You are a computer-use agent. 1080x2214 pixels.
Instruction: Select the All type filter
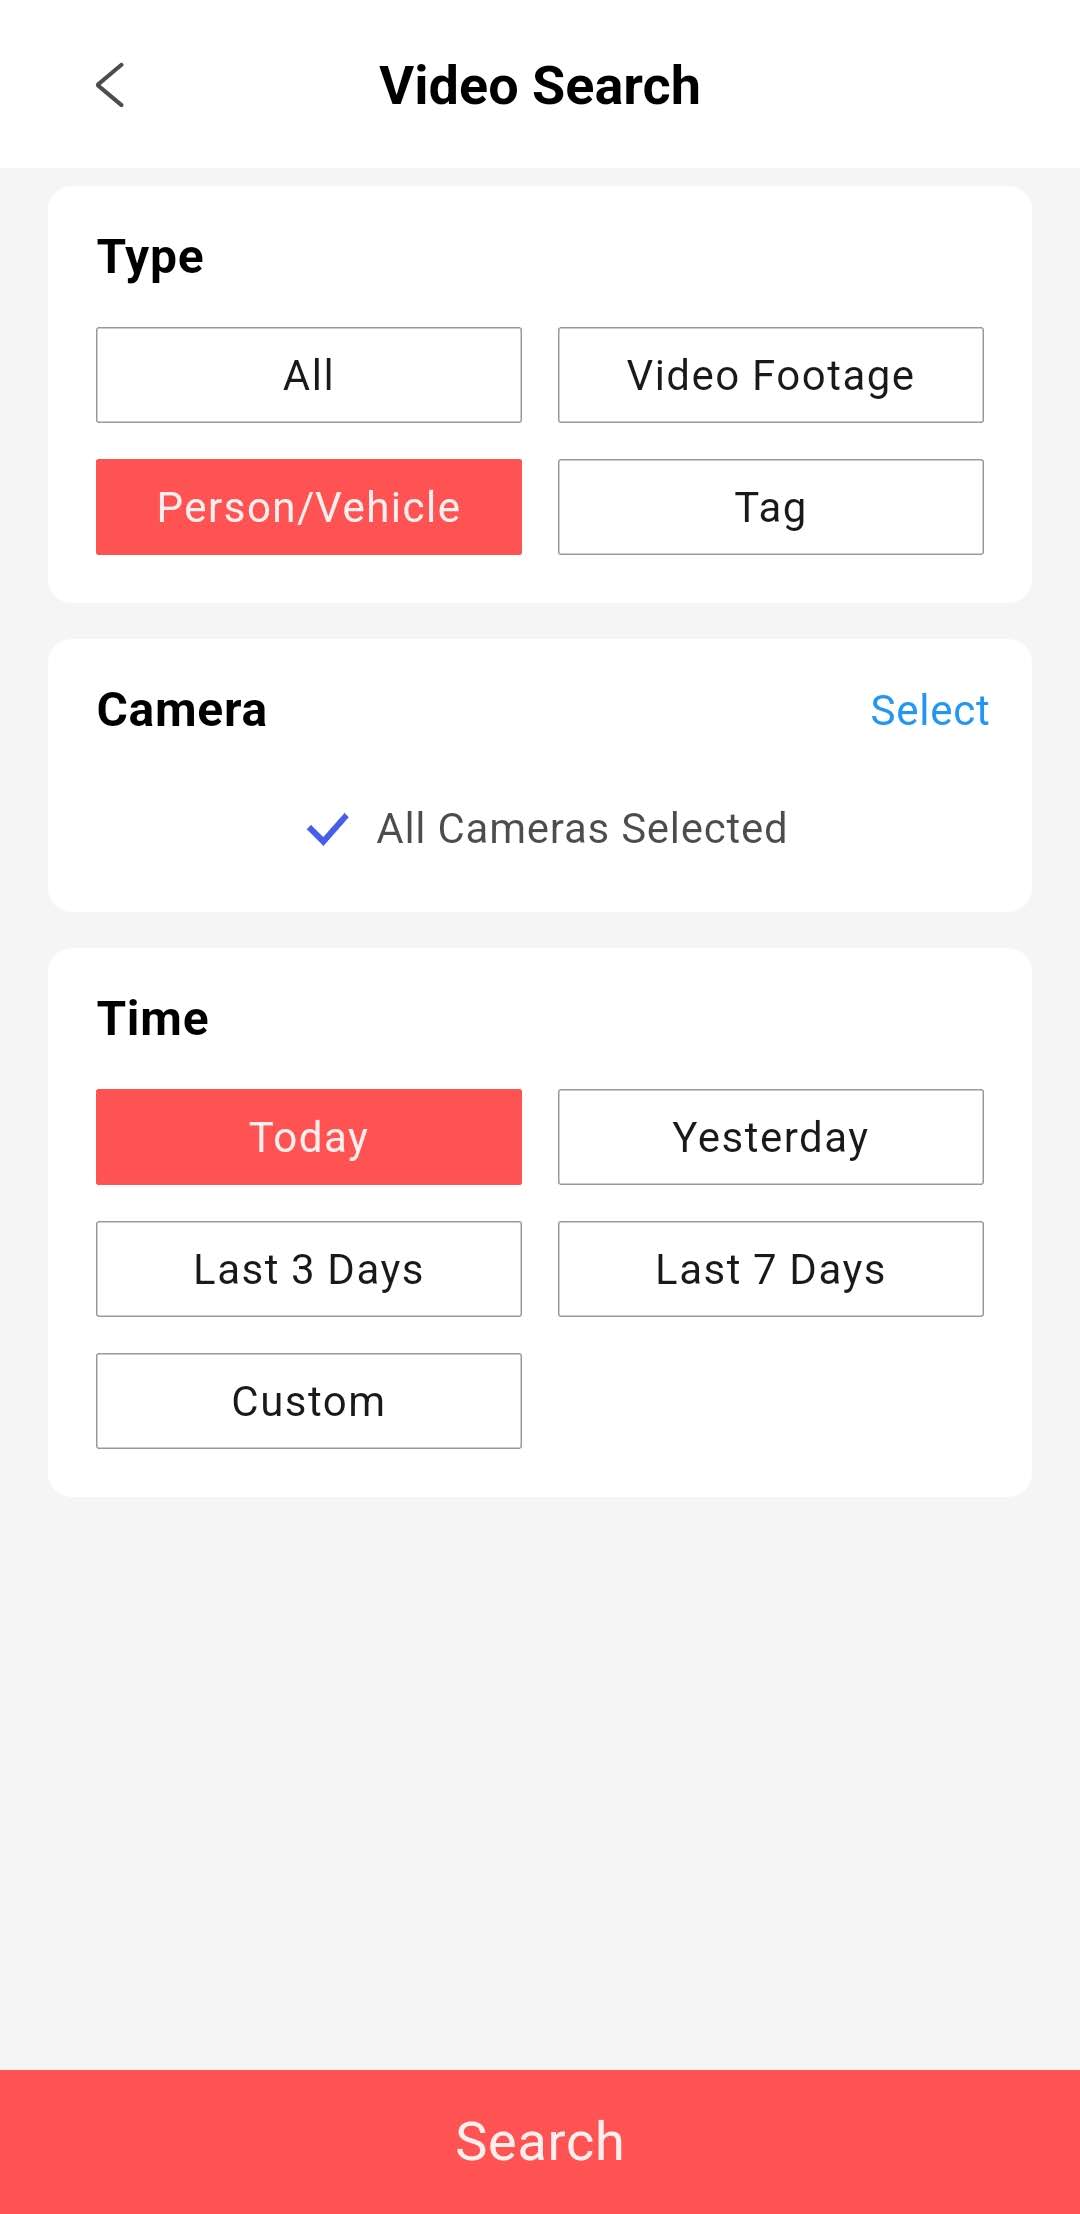(x=309, y=375)
